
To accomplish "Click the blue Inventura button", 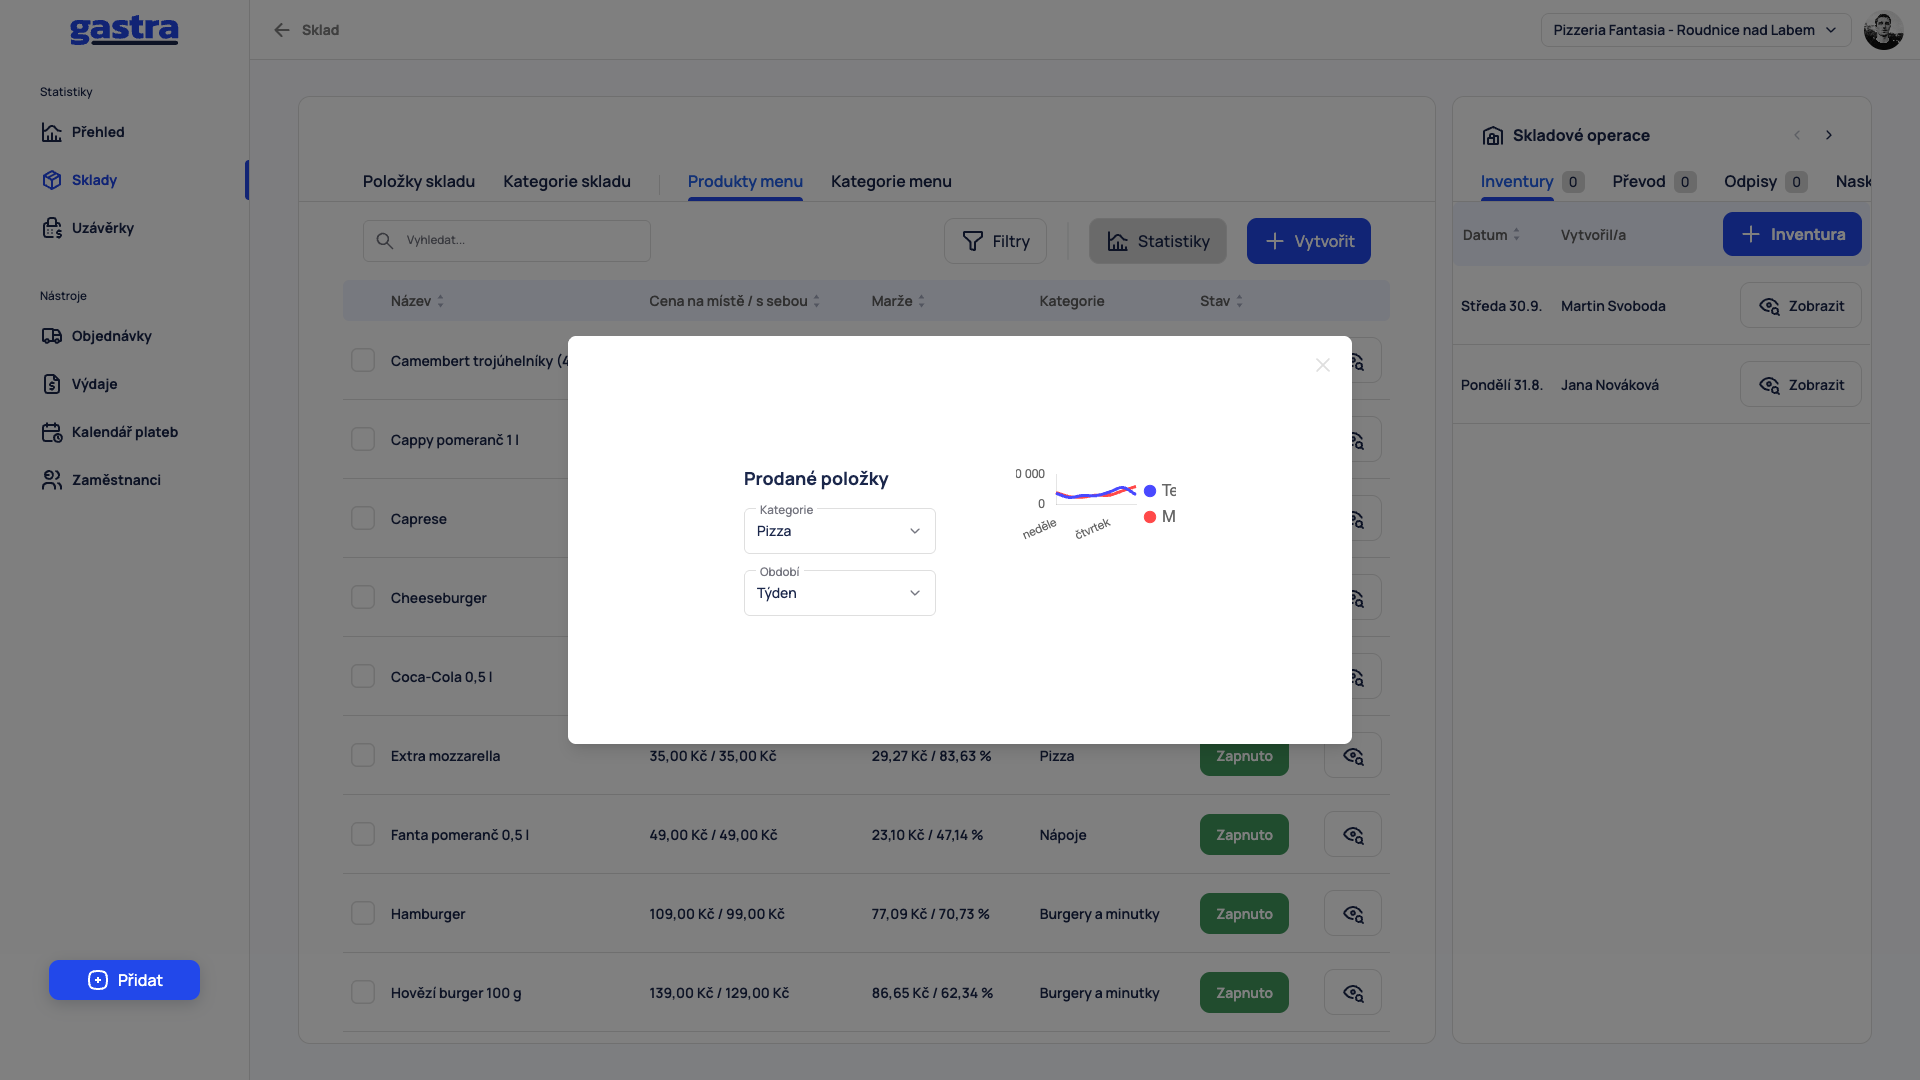I will click(1792, 234).
